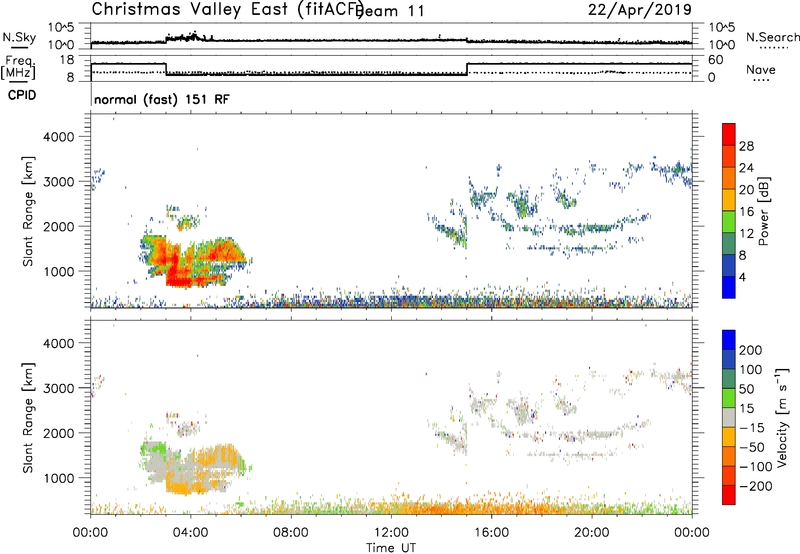Screen dimensions: 800x554
Task: Click the 'N.Sky' legend label
Action: pos(19,37)
